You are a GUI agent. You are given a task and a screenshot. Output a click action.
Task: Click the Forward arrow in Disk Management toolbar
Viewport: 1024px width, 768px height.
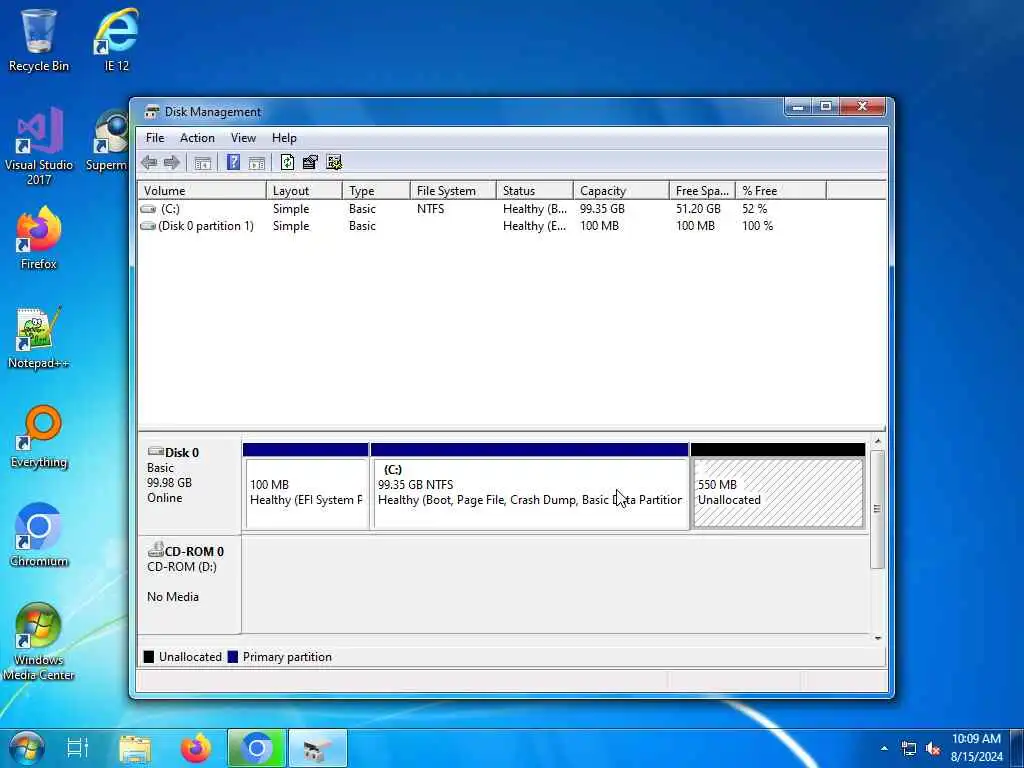click(172, 163)
